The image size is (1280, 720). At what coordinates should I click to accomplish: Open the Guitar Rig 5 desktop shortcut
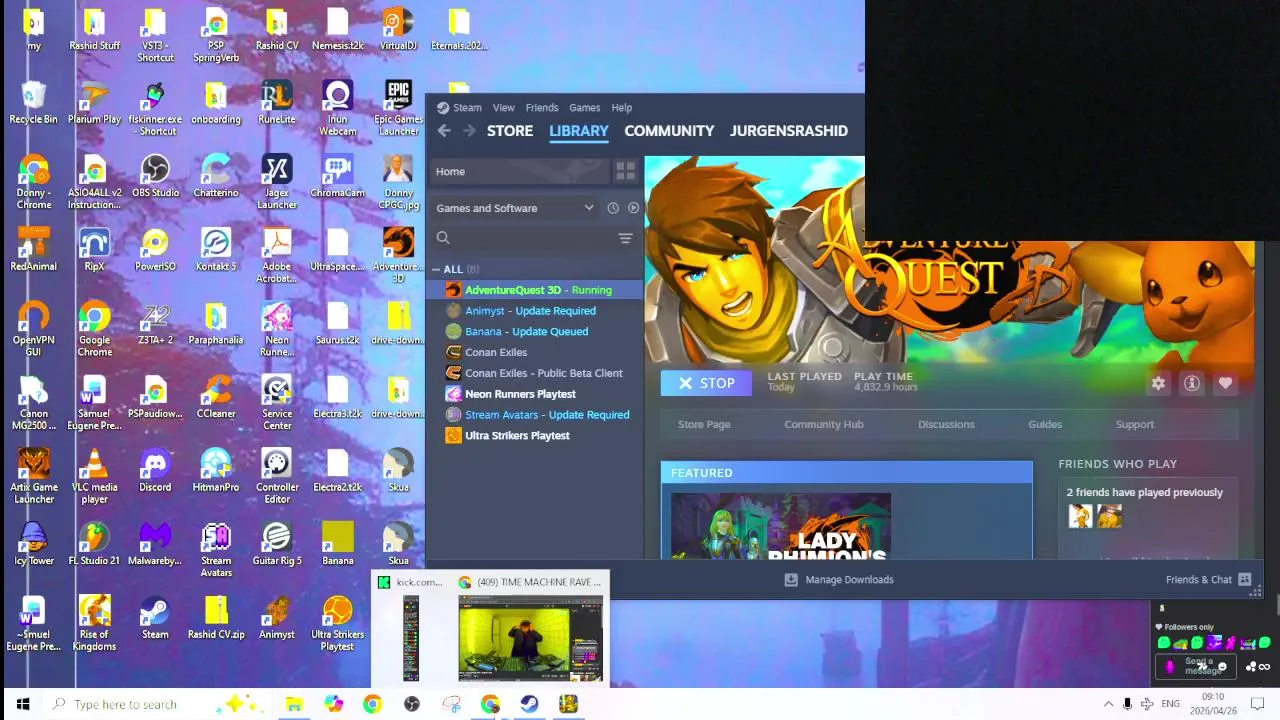pyautogui.click(x=277, y=544)
